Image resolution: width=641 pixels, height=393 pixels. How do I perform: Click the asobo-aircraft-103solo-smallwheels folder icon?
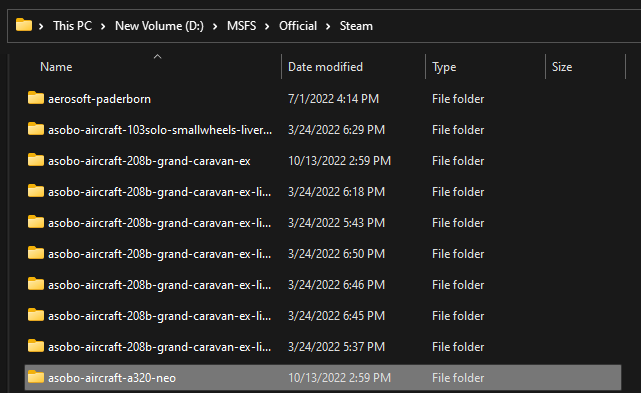coord(36,129)
